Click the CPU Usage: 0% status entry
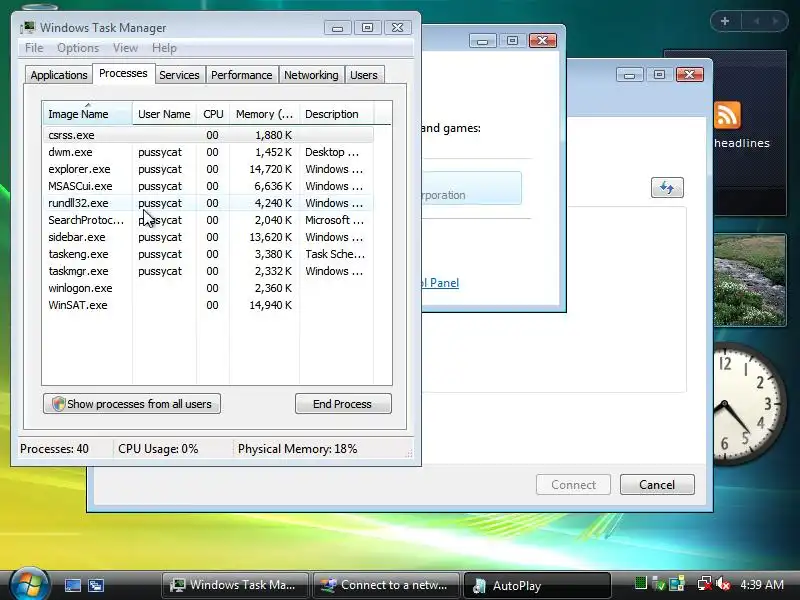The height and width of the screenshot is (600, 800). pyautogui.click(x=158, y=449)
